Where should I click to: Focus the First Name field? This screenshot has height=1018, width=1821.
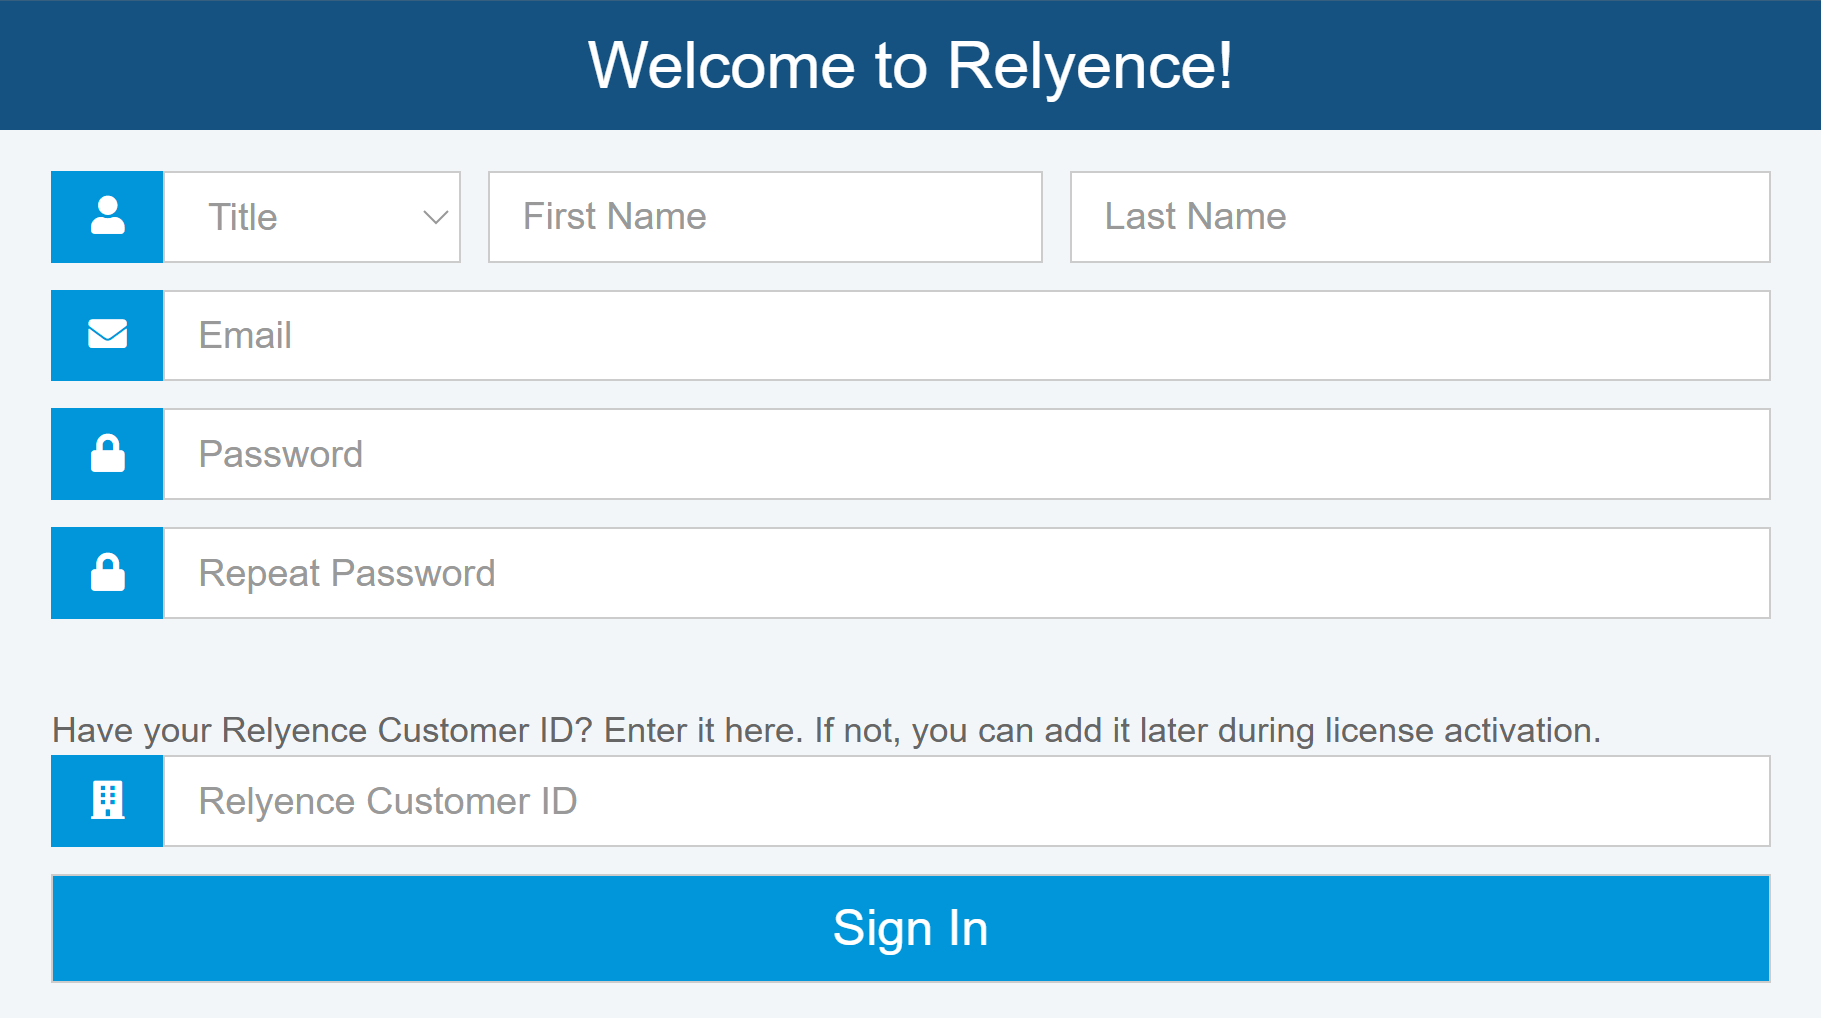765,217
